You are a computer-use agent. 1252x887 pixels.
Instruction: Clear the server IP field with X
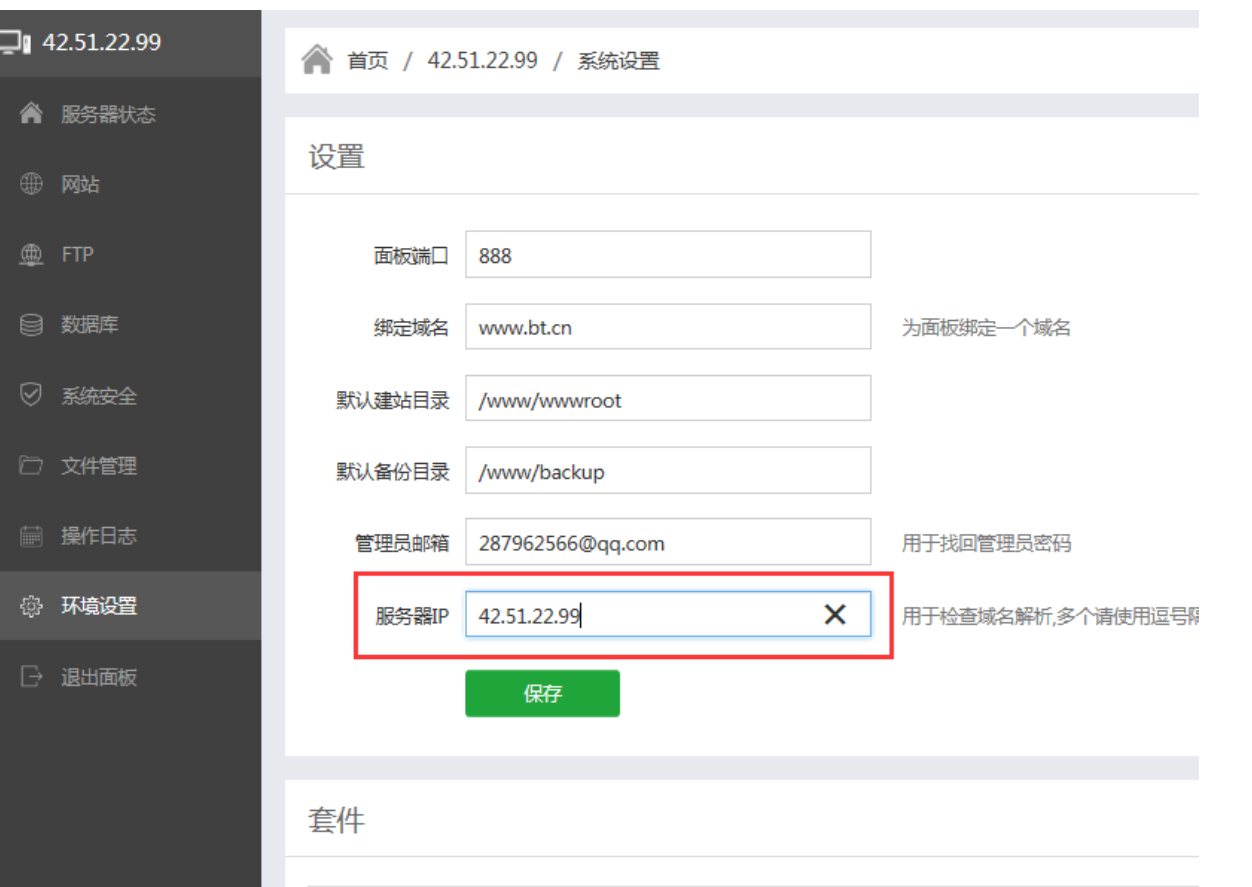(x=834, y=615)
